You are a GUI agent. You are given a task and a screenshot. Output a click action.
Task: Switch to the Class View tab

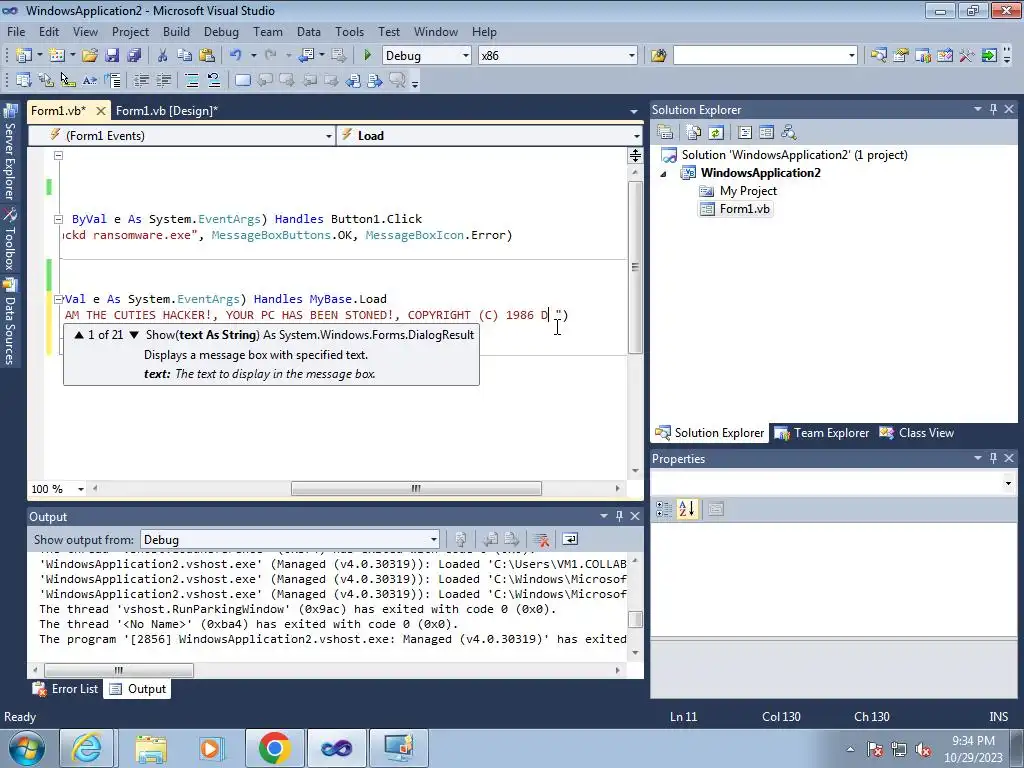tap(917, 433)
